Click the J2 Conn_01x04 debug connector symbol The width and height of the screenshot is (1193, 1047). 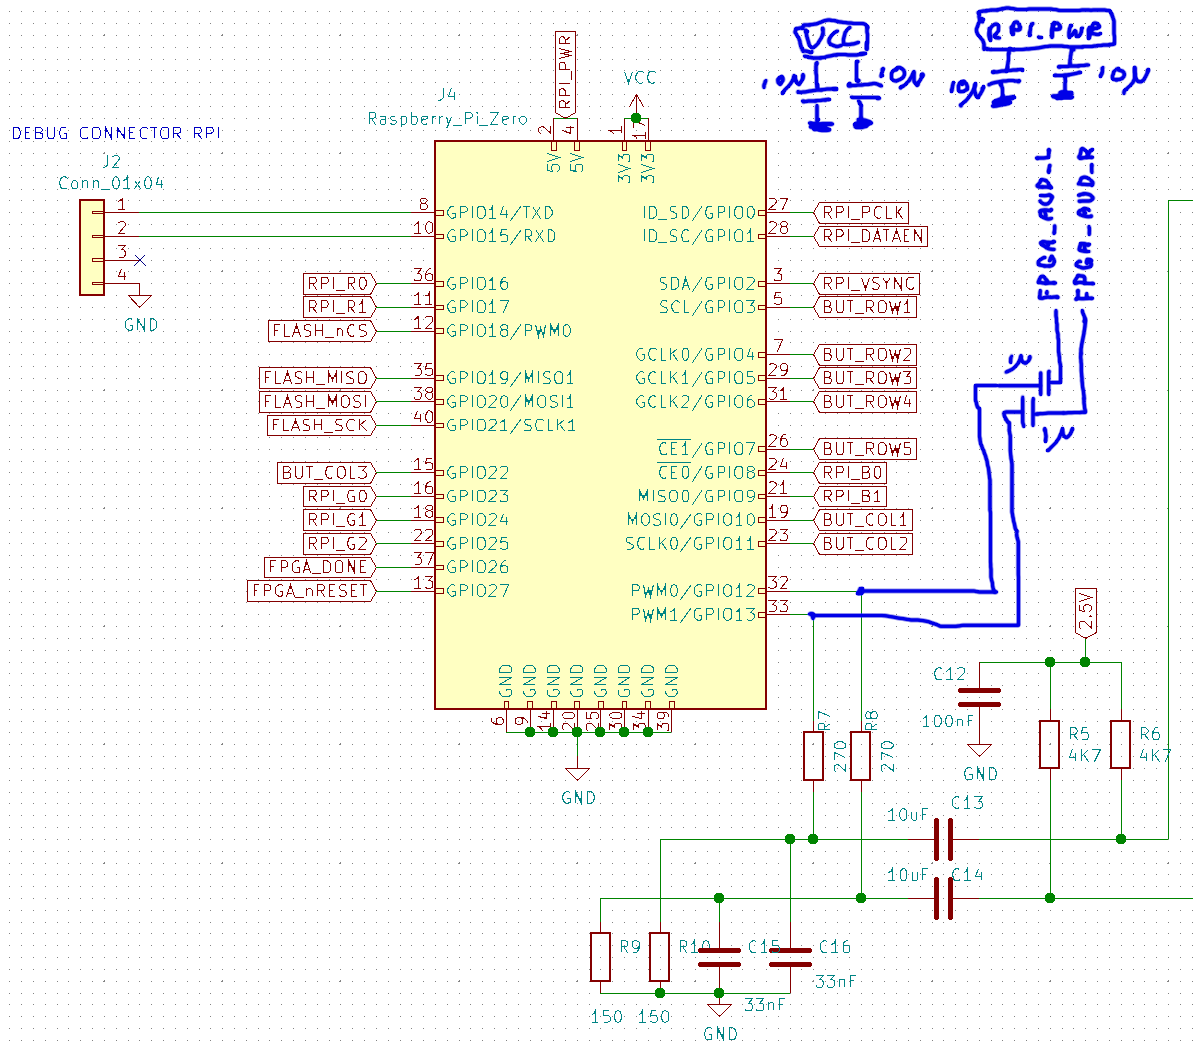click(x=92, y=247)
